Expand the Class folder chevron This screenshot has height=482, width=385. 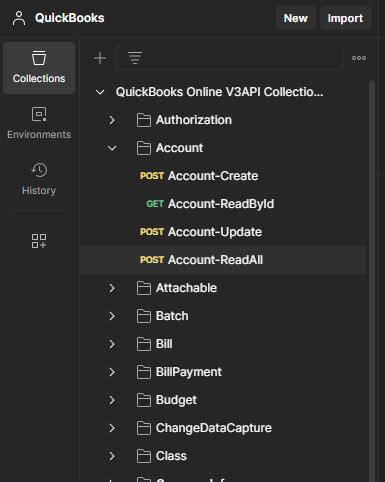tap(112, 456)
